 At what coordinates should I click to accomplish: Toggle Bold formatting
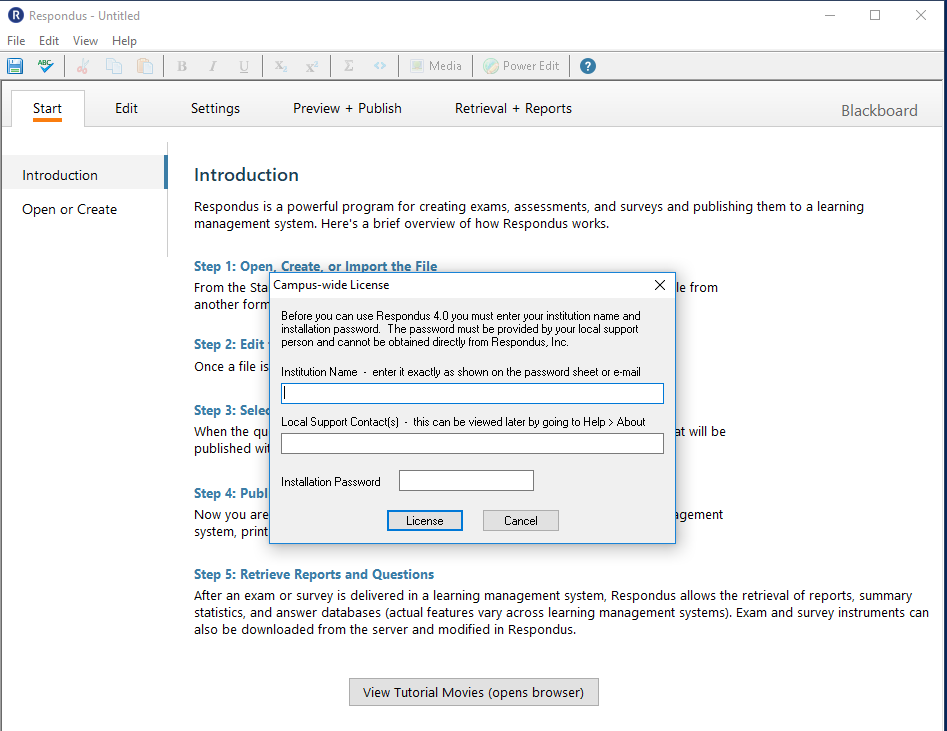click(x=182, y=66)
